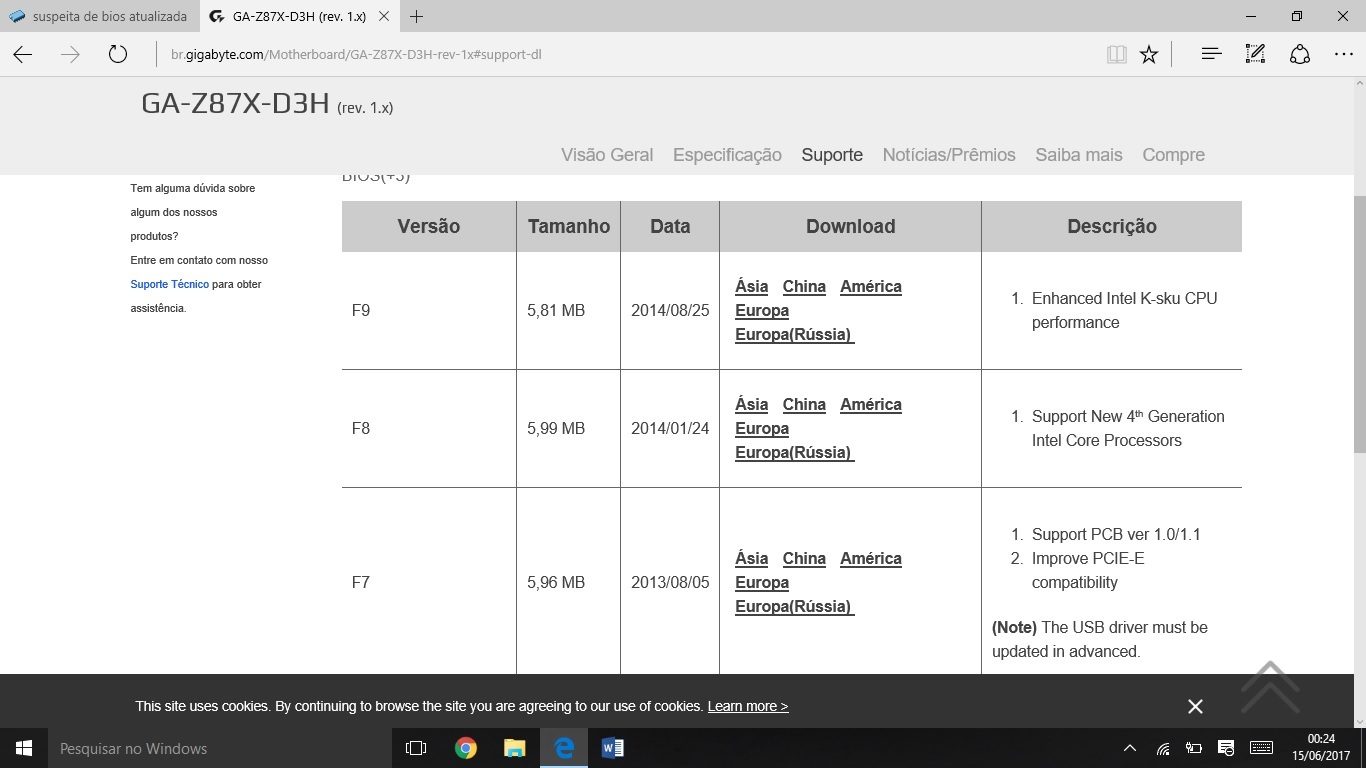
Task: Open the network status icon
Action: tap(1163, 748)
